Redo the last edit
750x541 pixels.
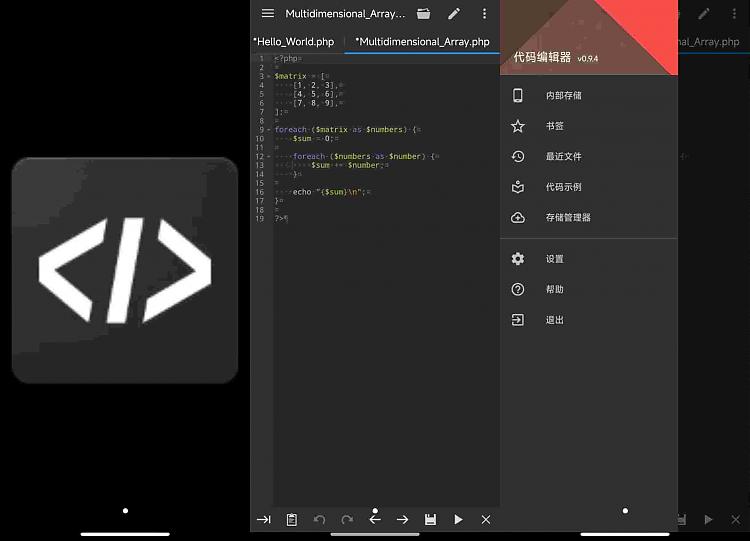click(x=347, y=519)
